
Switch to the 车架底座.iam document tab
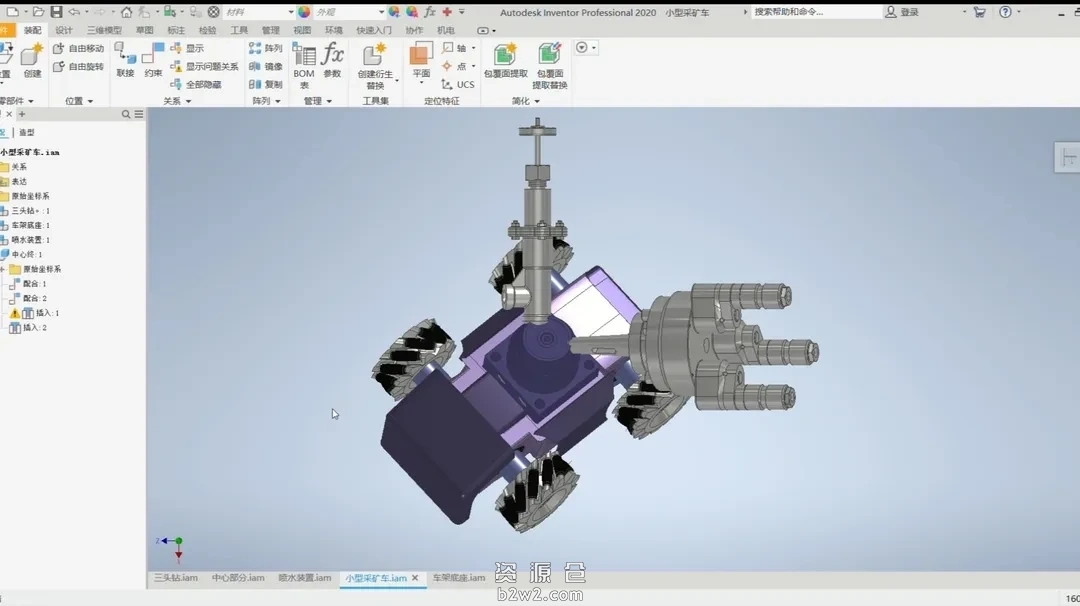(459, 578)
